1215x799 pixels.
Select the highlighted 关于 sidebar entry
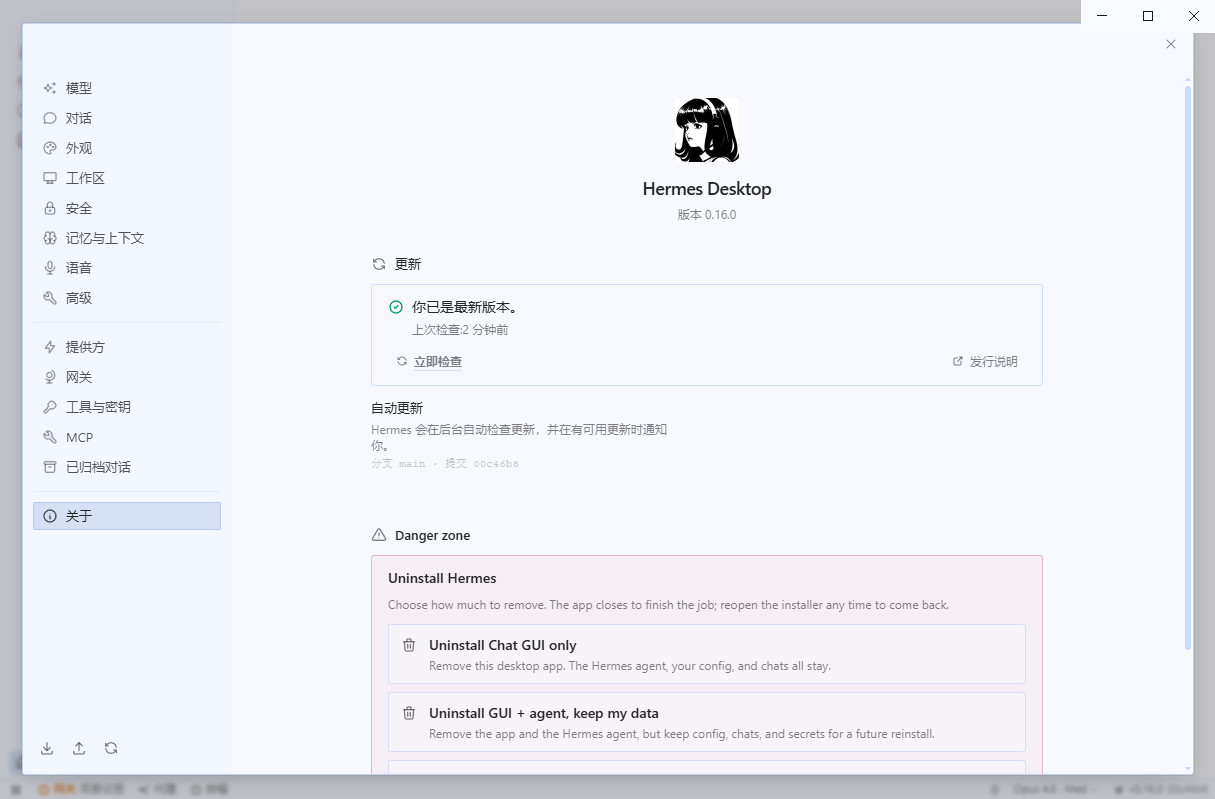[127, 516]
